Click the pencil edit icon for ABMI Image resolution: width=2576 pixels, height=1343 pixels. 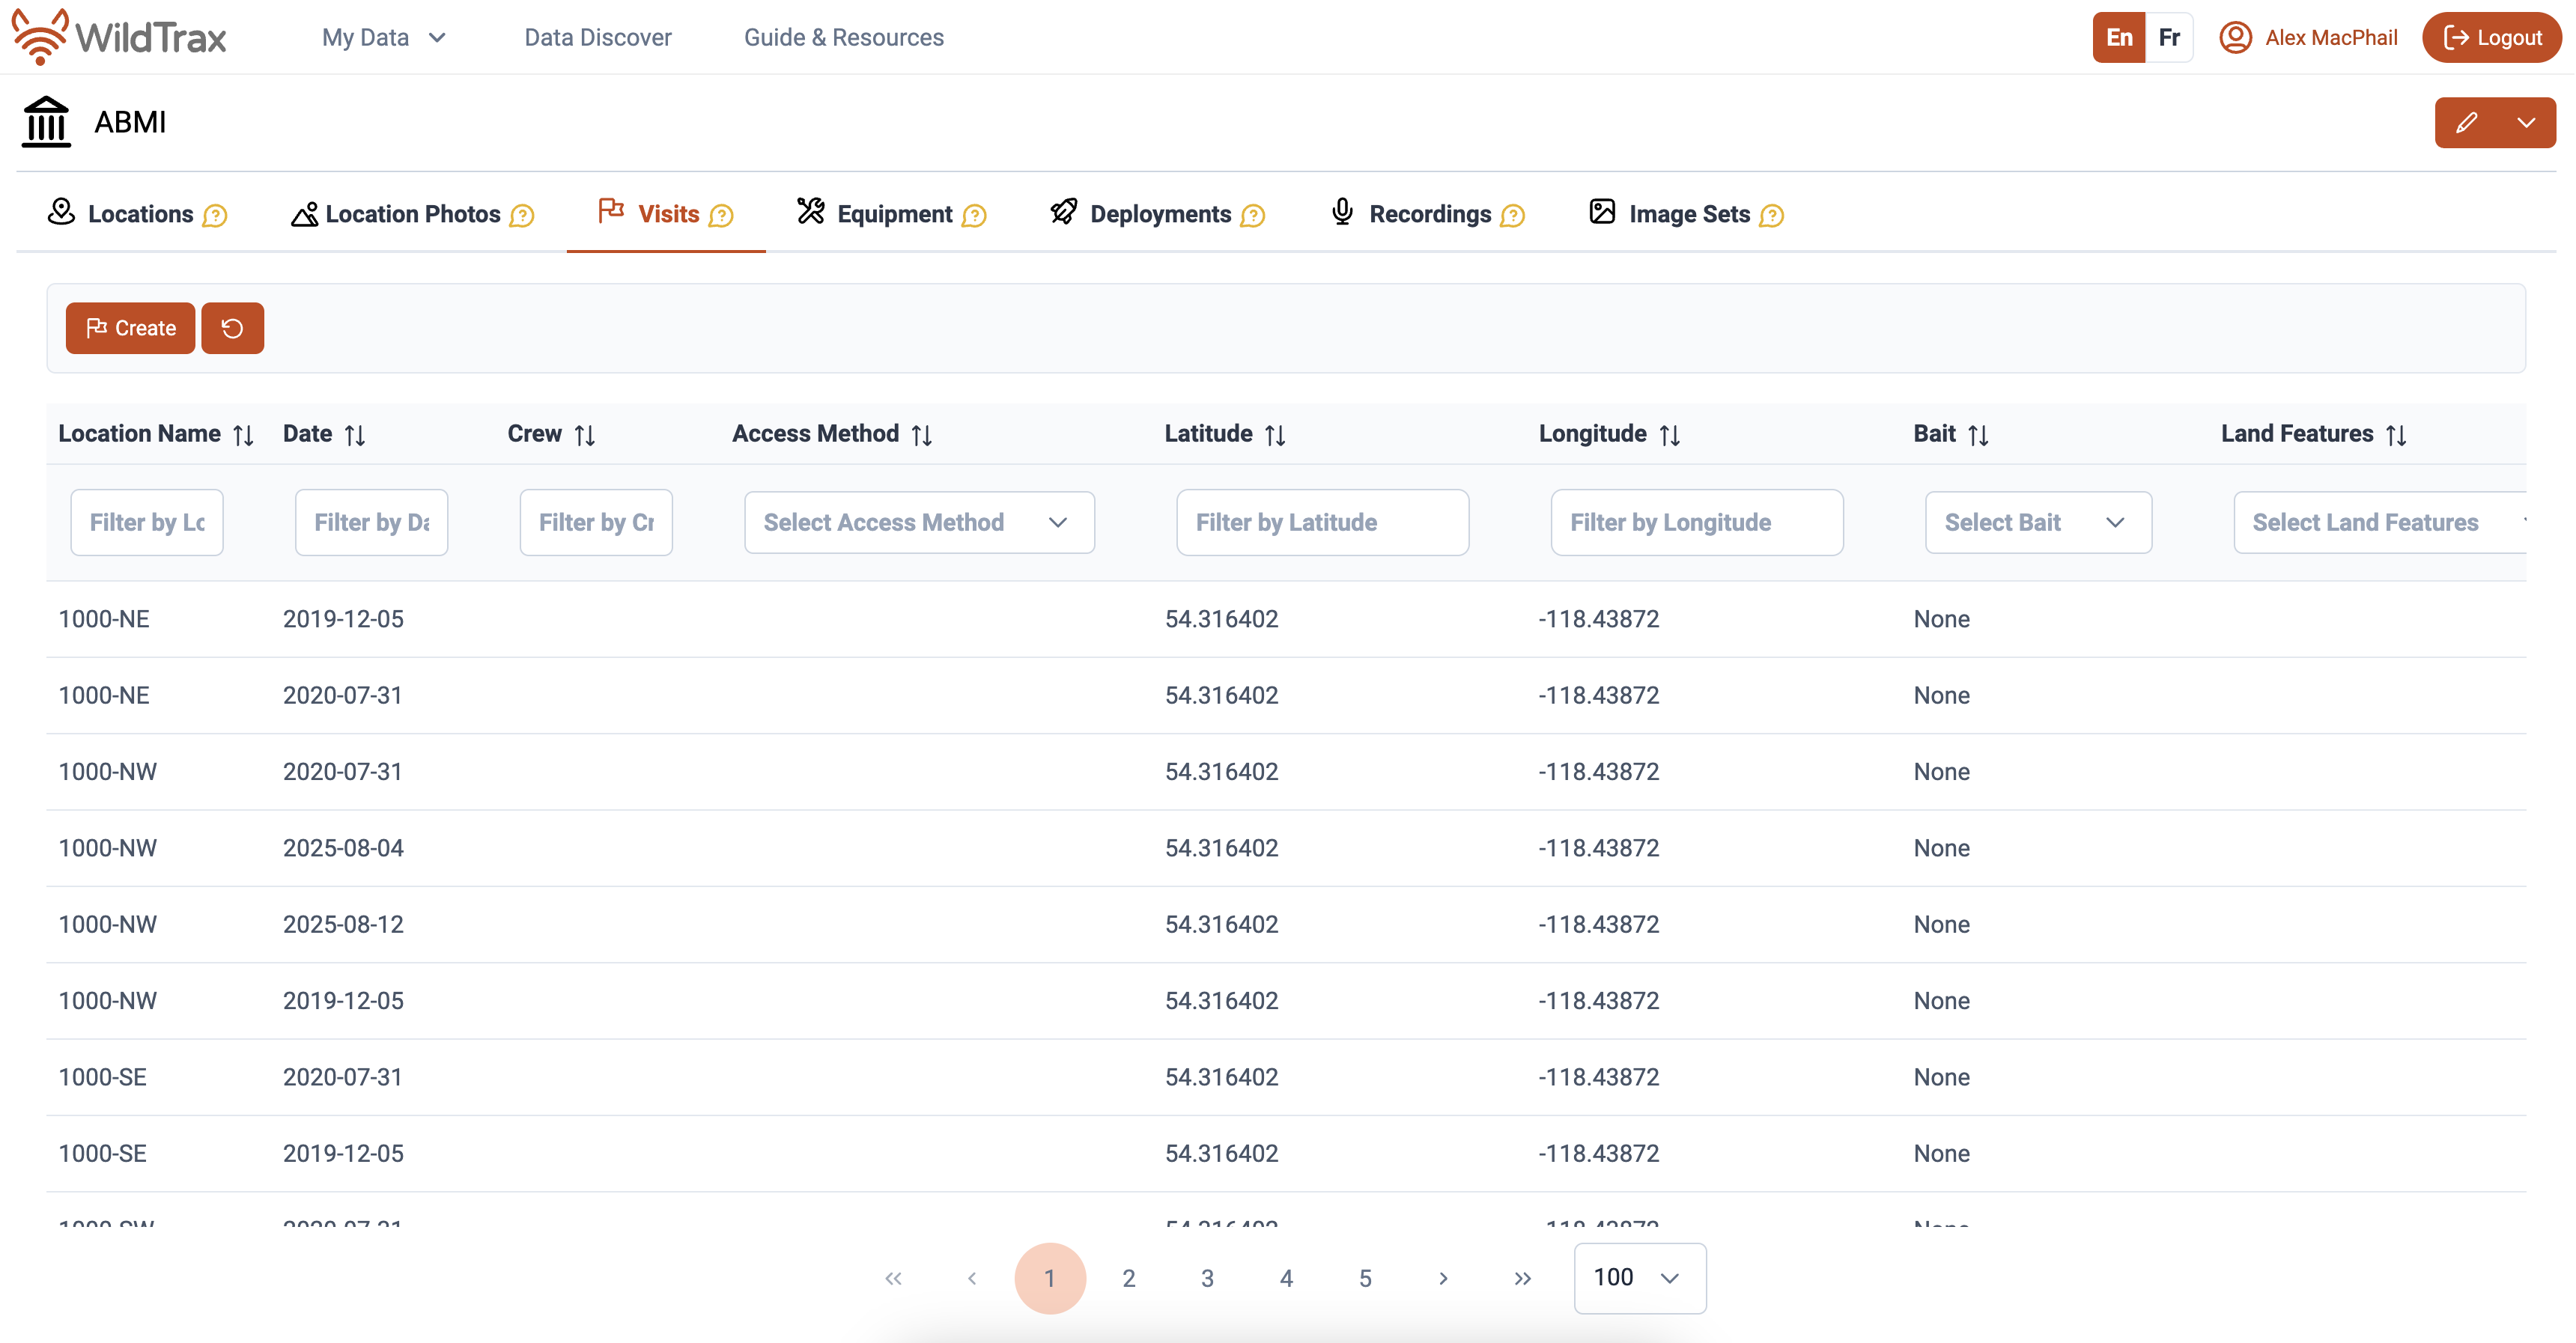(2466, 122)
